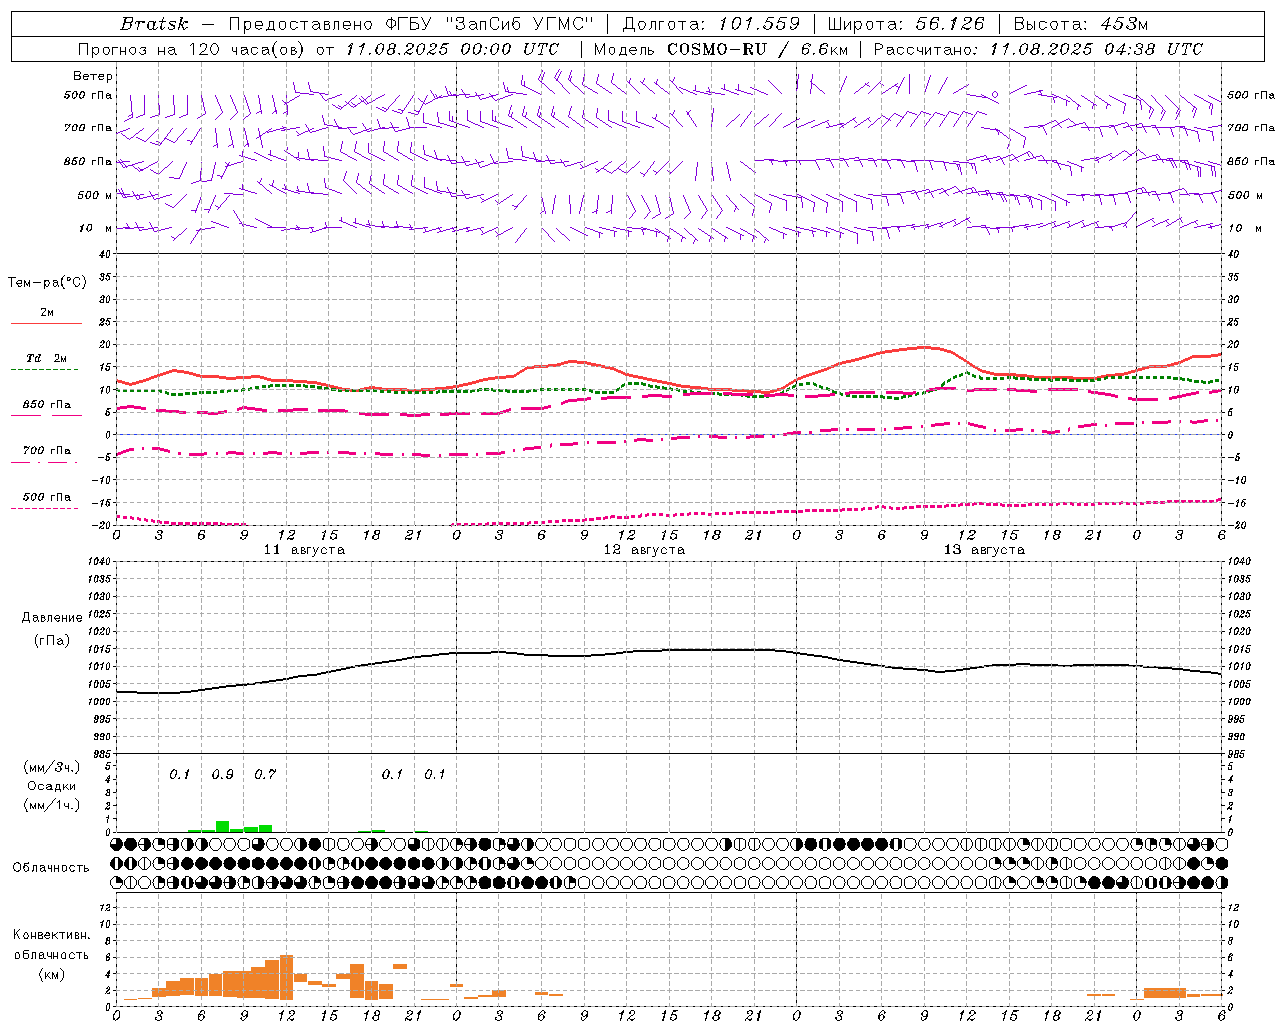Screen dimensions: 1280x1024
Task: Click the "850 гПа" entry in the temperature legend
Action: [47, 405]
